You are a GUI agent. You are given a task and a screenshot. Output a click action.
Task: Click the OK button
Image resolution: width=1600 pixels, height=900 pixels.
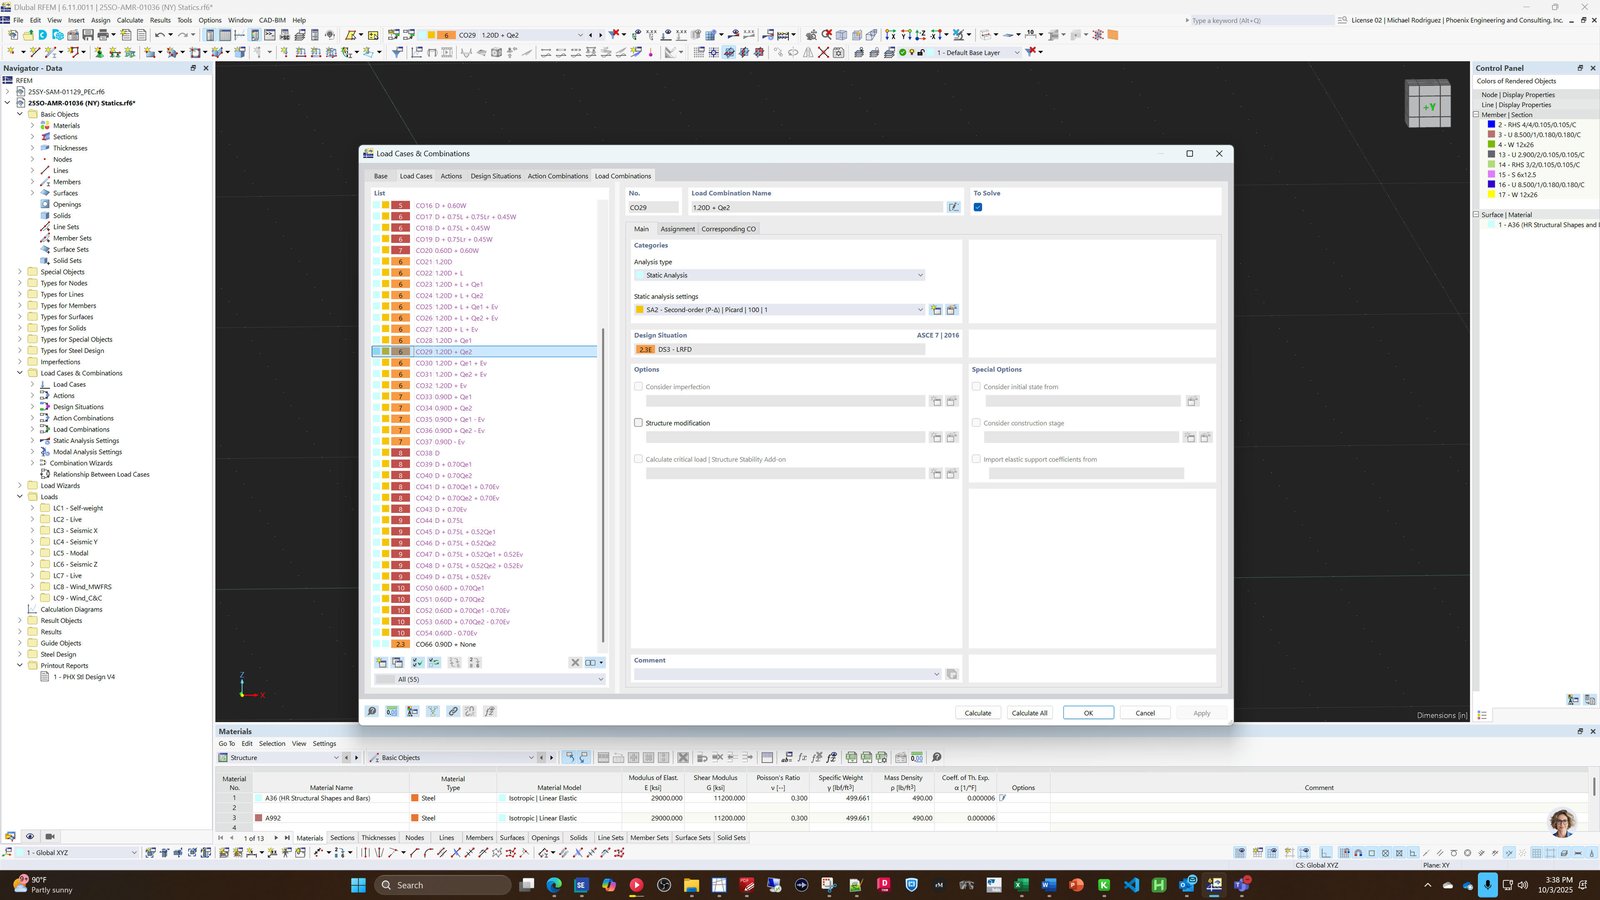pos(1088,713)
